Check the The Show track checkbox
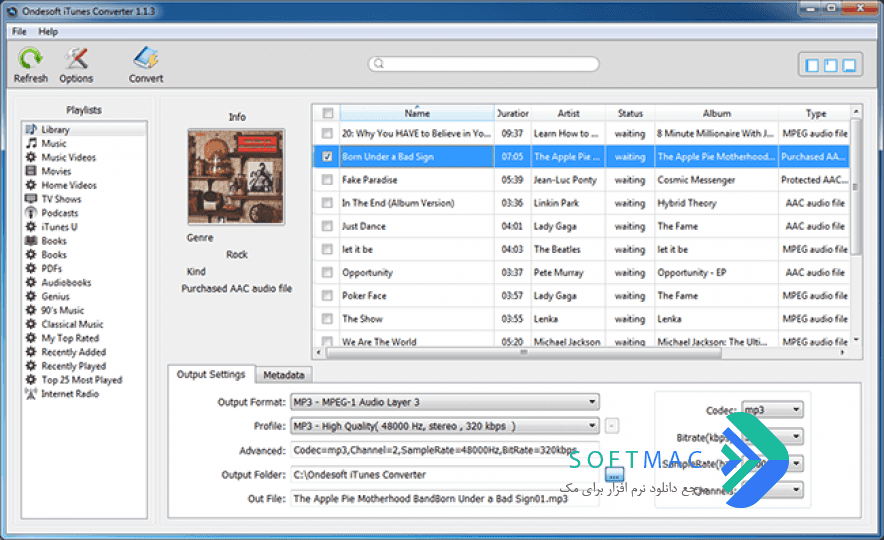 click(x=327, y=318)
